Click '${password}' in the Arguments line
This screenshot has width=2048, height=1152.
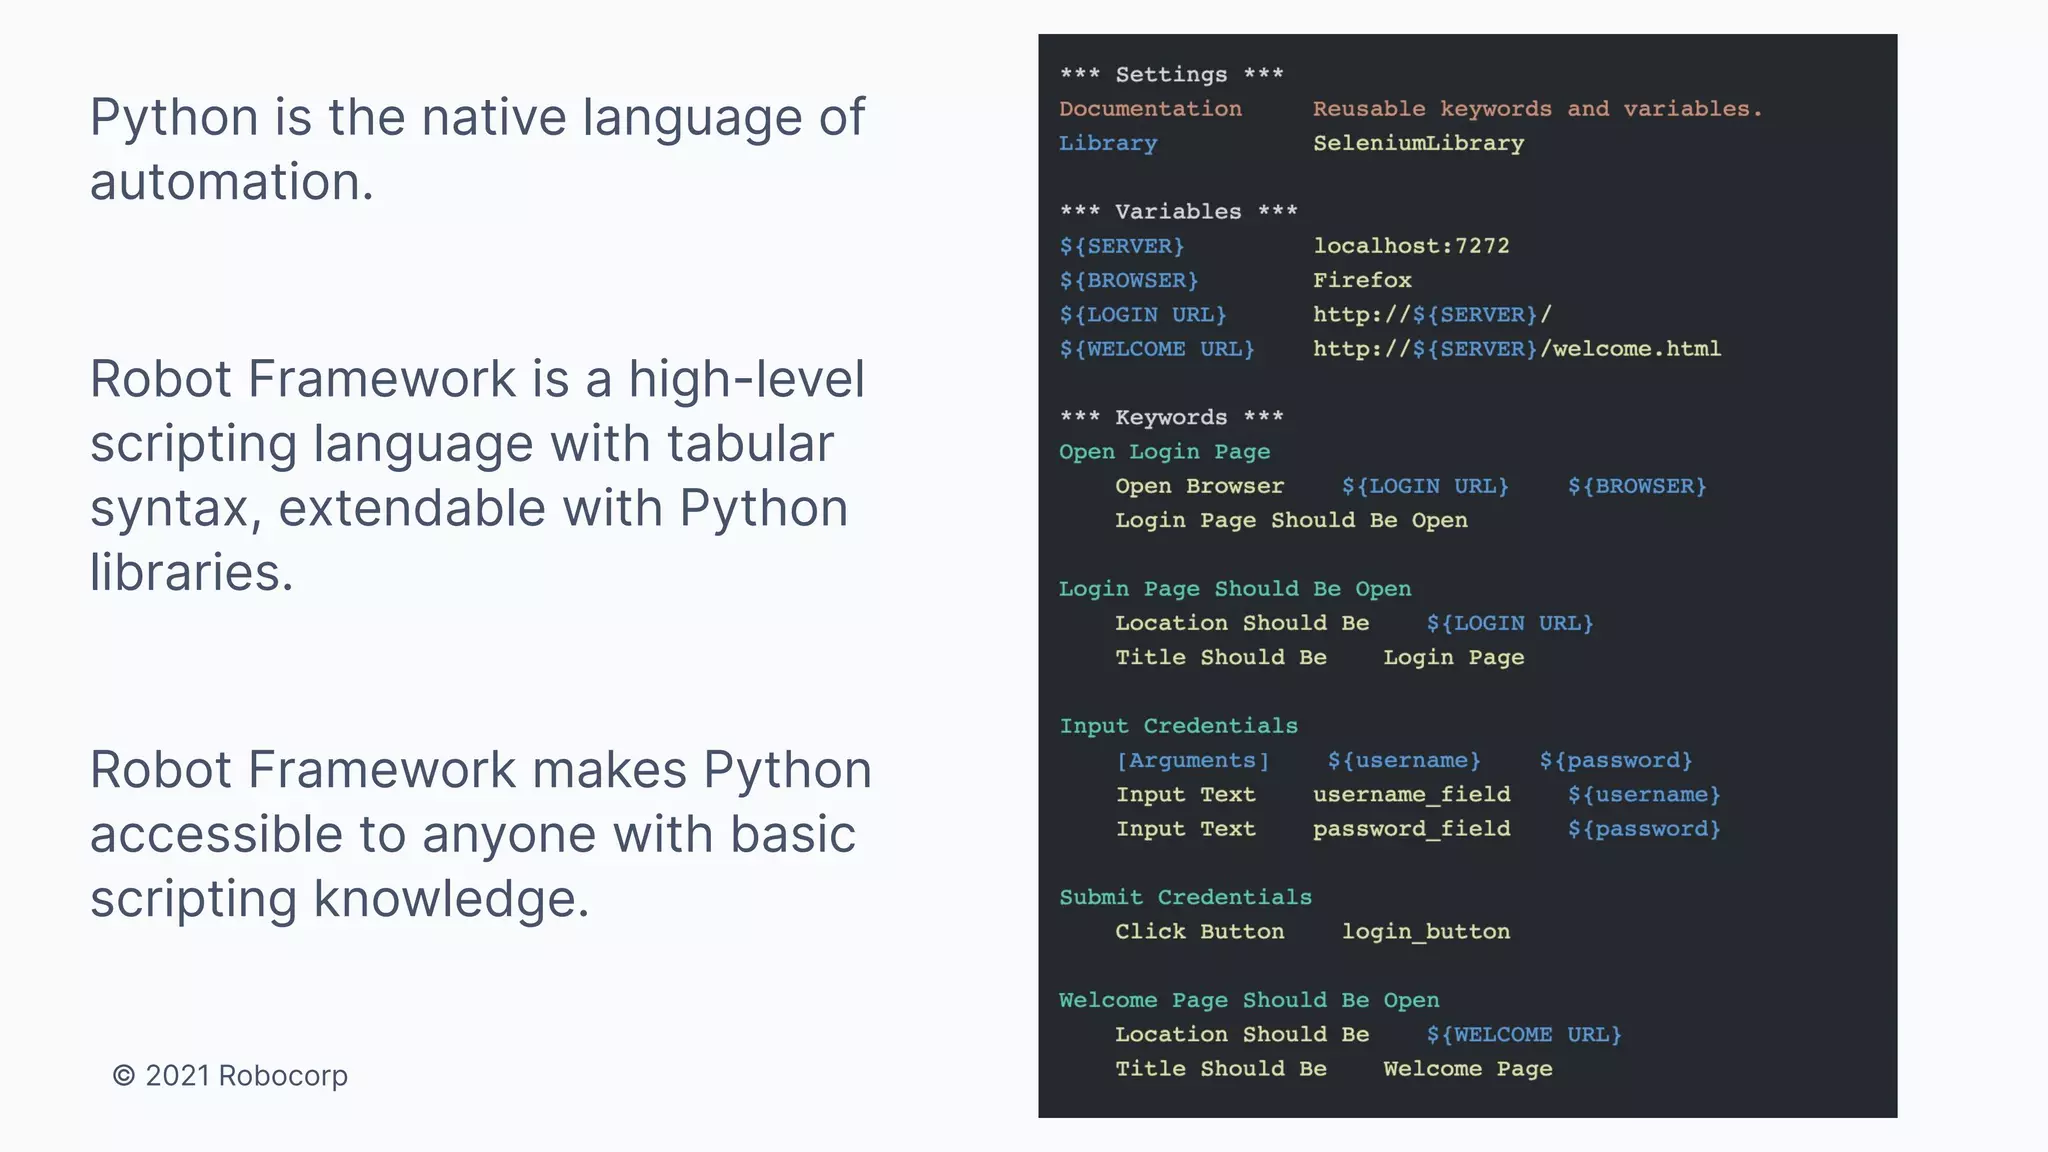[1615, 760]
